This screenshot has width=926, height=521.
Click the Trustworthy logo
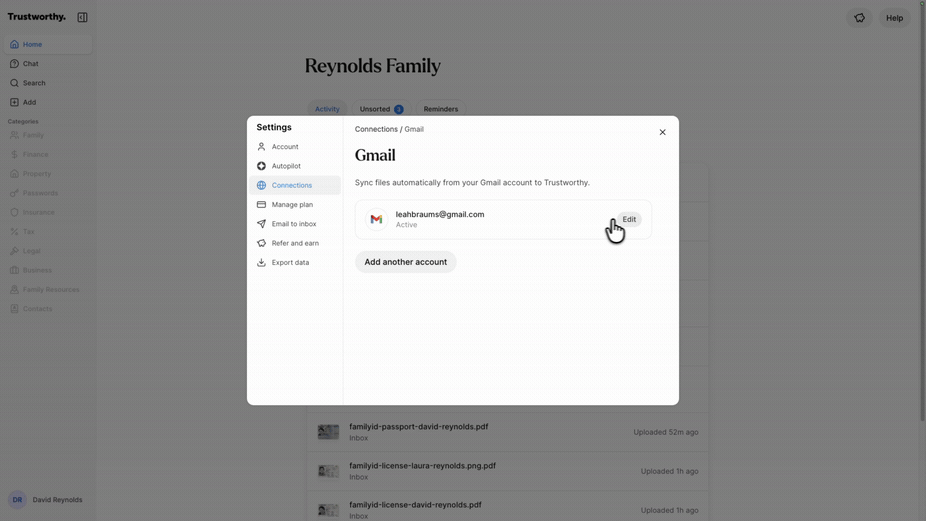[x=37, y=17]
